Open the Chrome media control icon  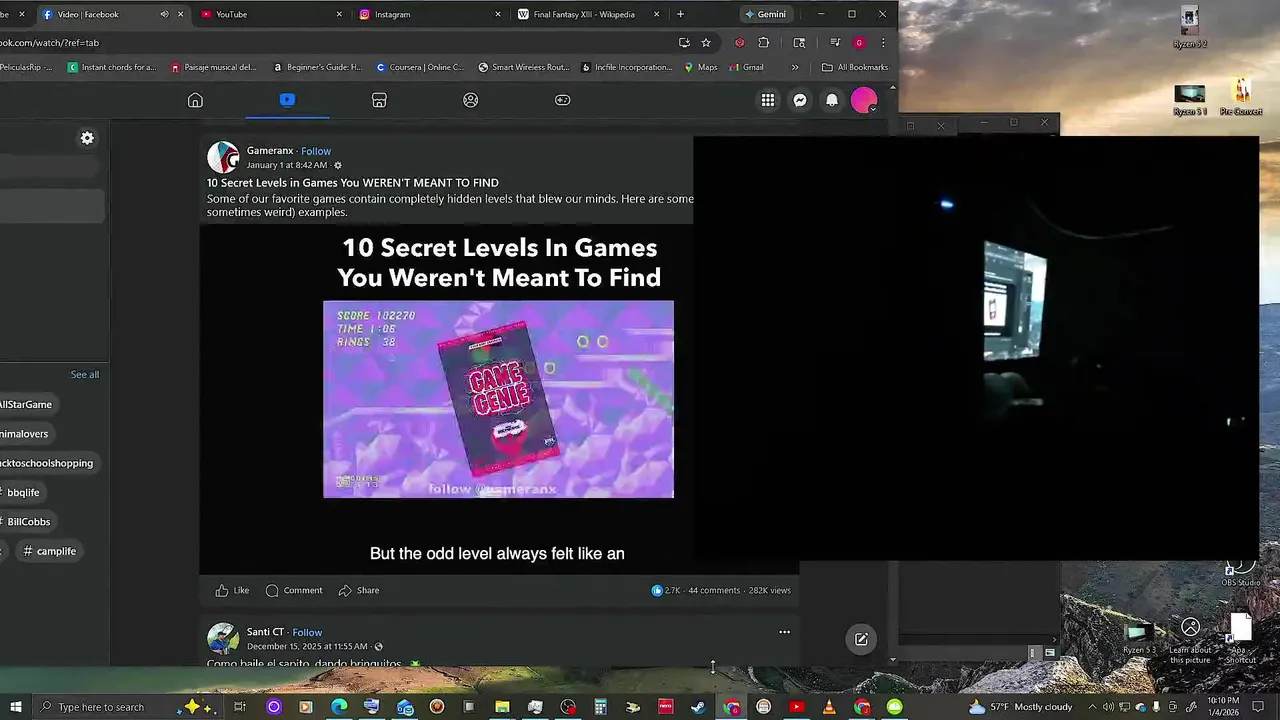coord(835,42)
